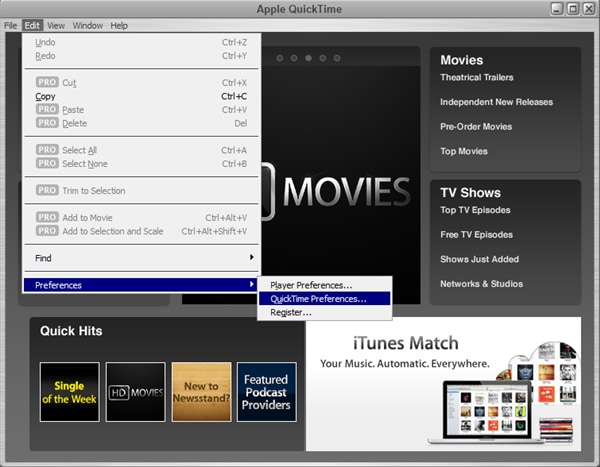Click the PRO badge beside Add to Movie
Viewport: 600px width, 467px height.
click(47, 217)
